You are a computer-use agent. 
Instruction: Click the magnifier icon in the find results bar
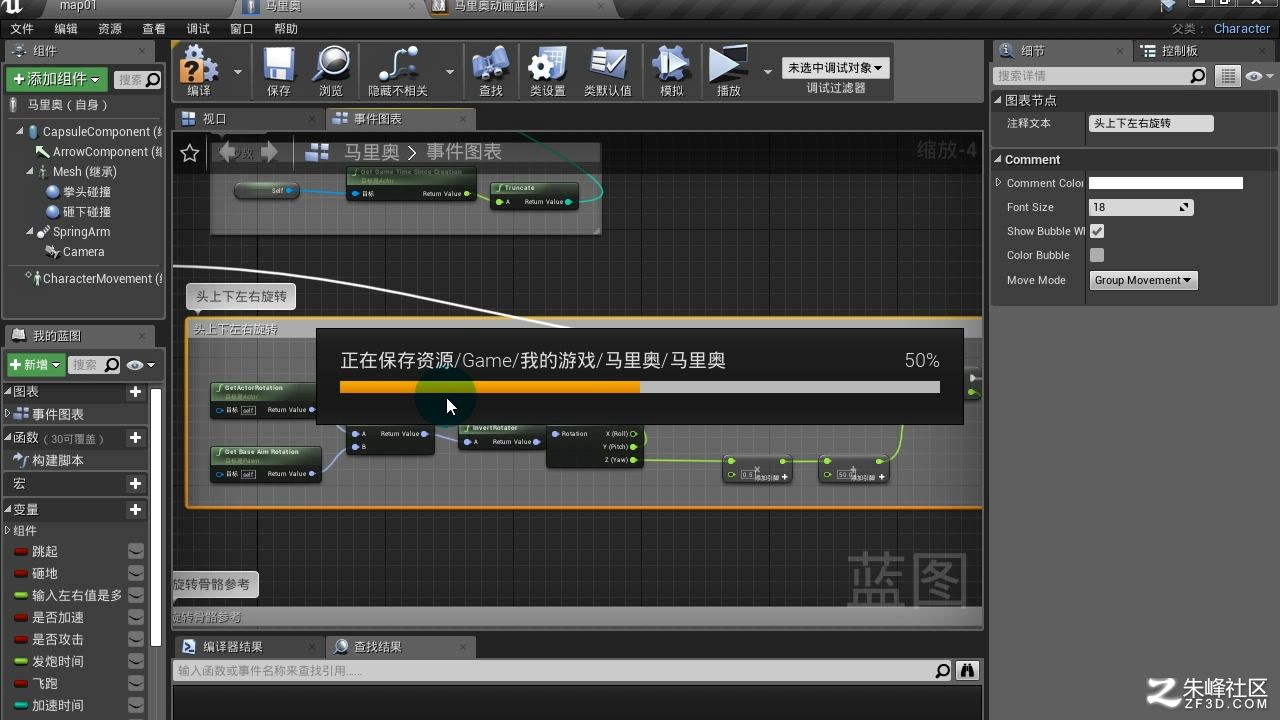coord(942,671)
